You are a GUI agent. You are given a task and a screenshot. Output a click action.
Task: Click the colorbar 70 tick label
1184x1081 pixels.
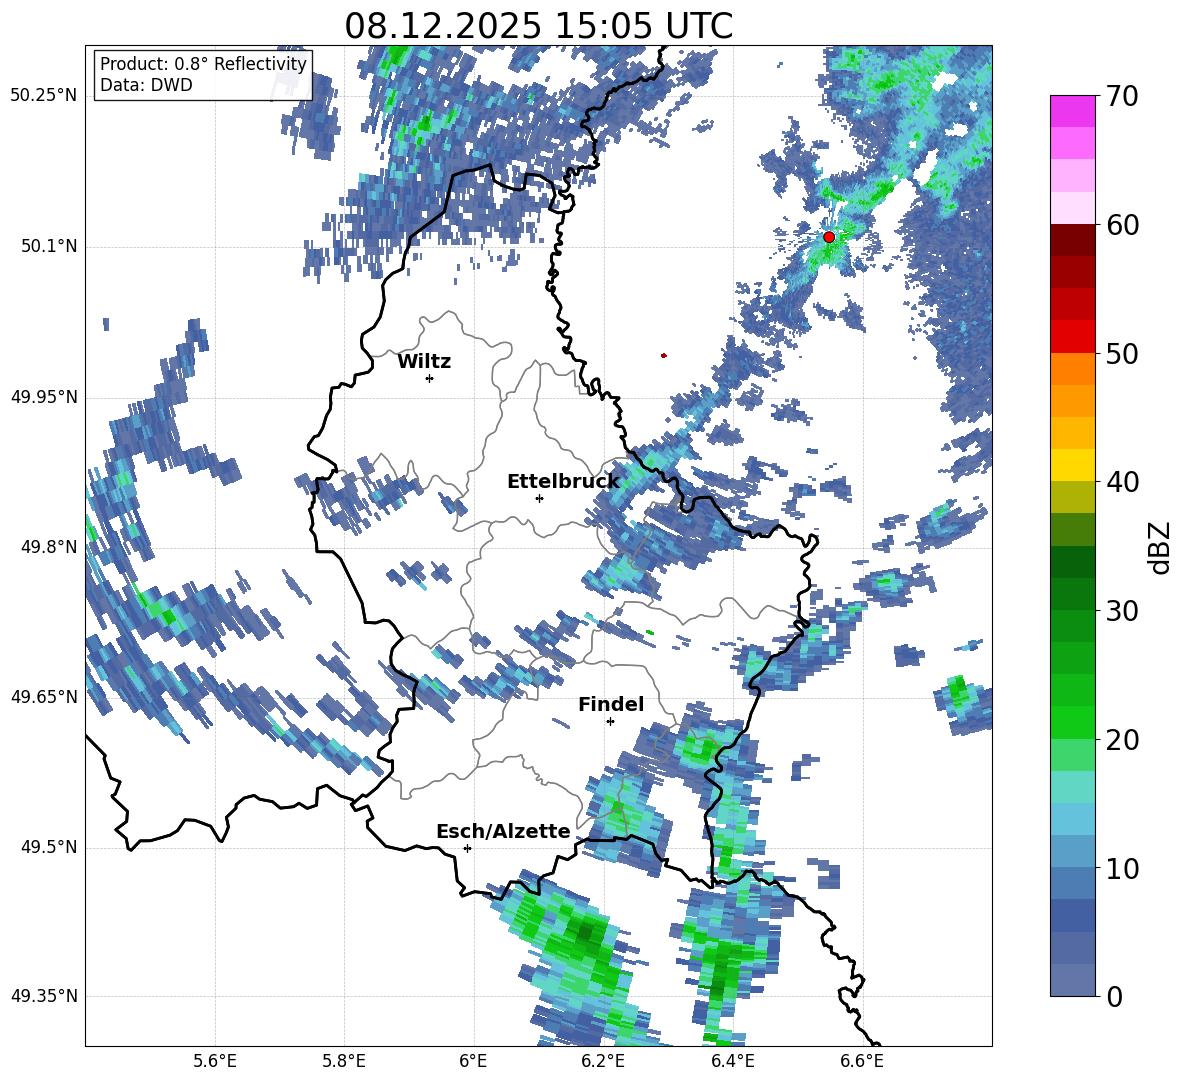point(1122,97)
